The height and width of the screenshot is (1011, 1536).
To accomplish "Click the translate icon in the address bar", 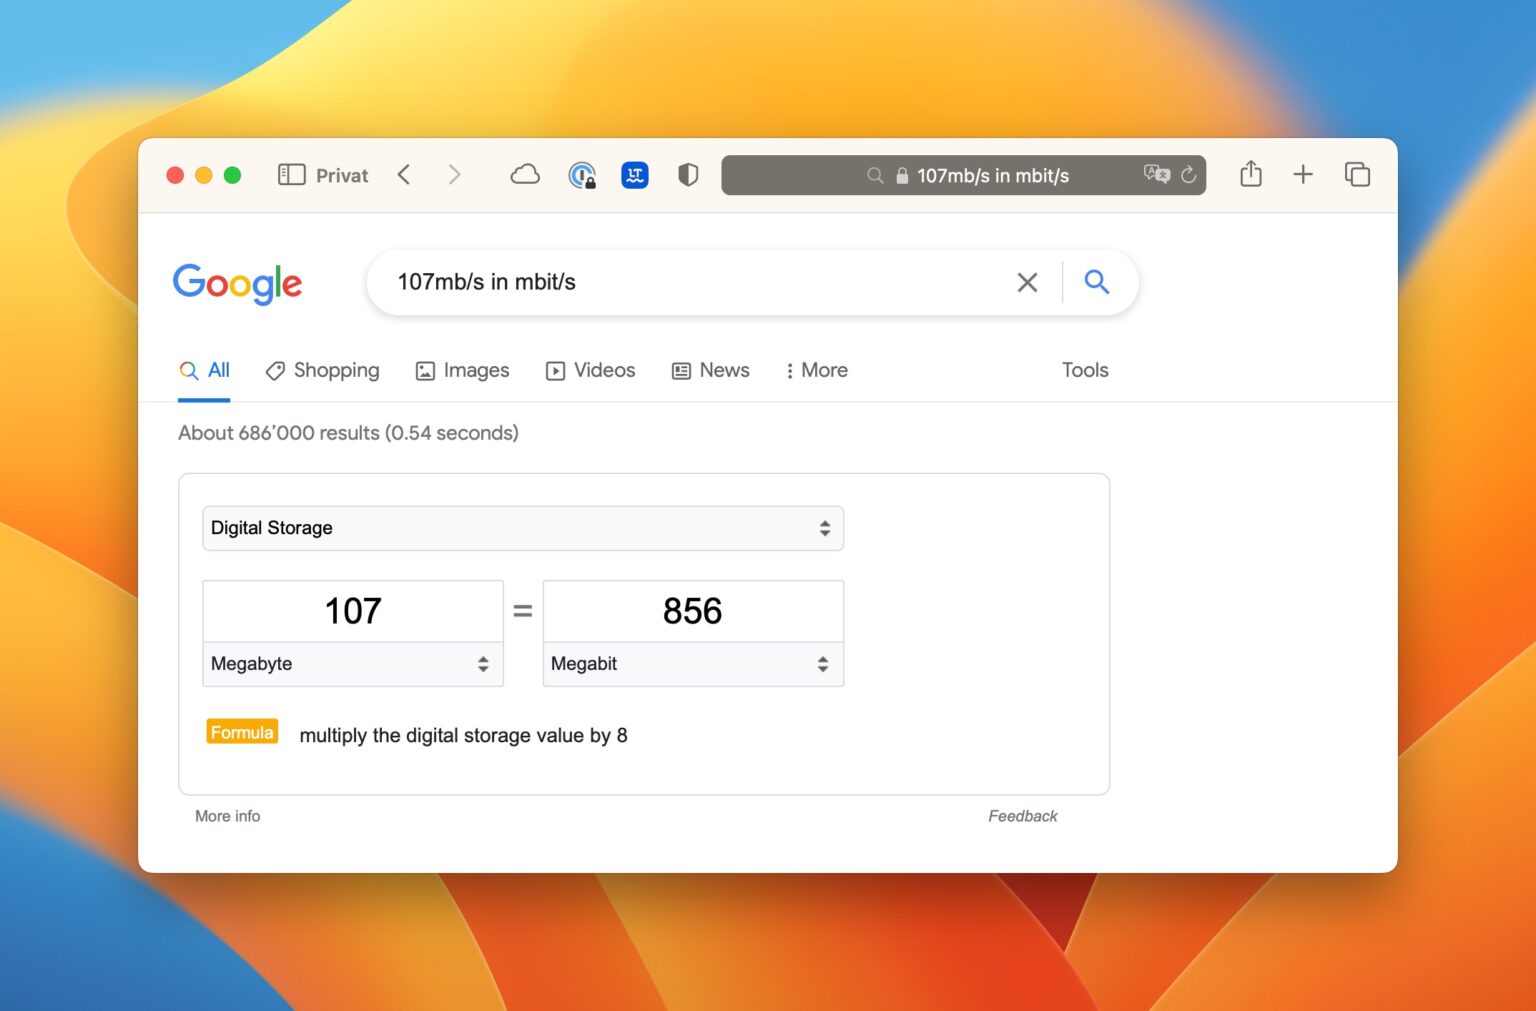I will (1157, 174).
